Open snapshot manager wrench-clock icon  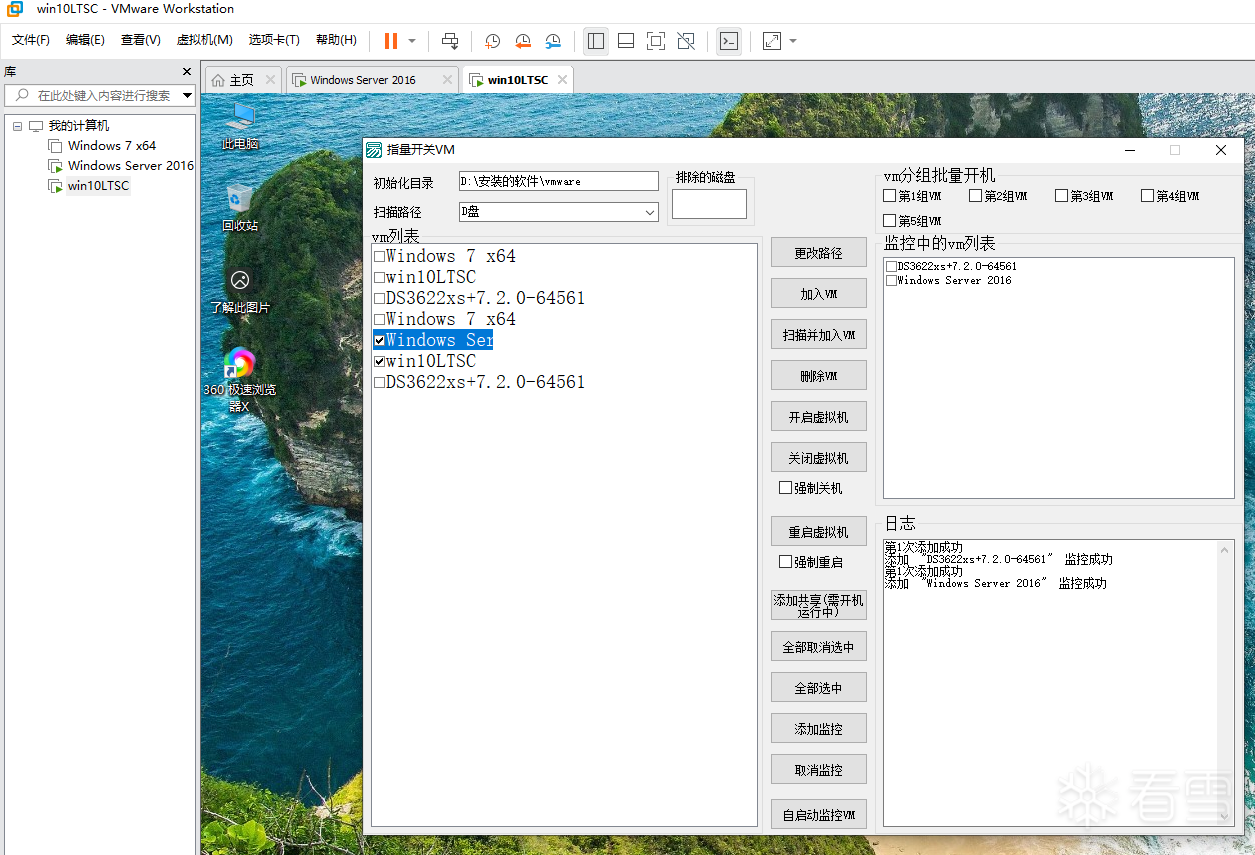coord(553,41)
